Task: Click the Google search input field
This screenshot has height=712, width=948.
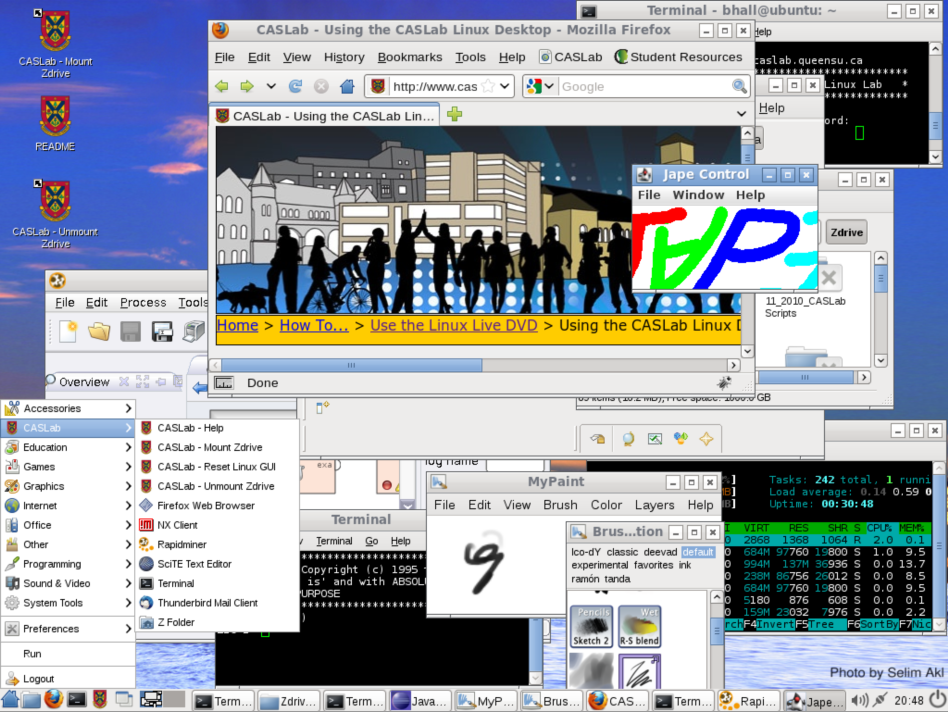Action: point(644,86)
